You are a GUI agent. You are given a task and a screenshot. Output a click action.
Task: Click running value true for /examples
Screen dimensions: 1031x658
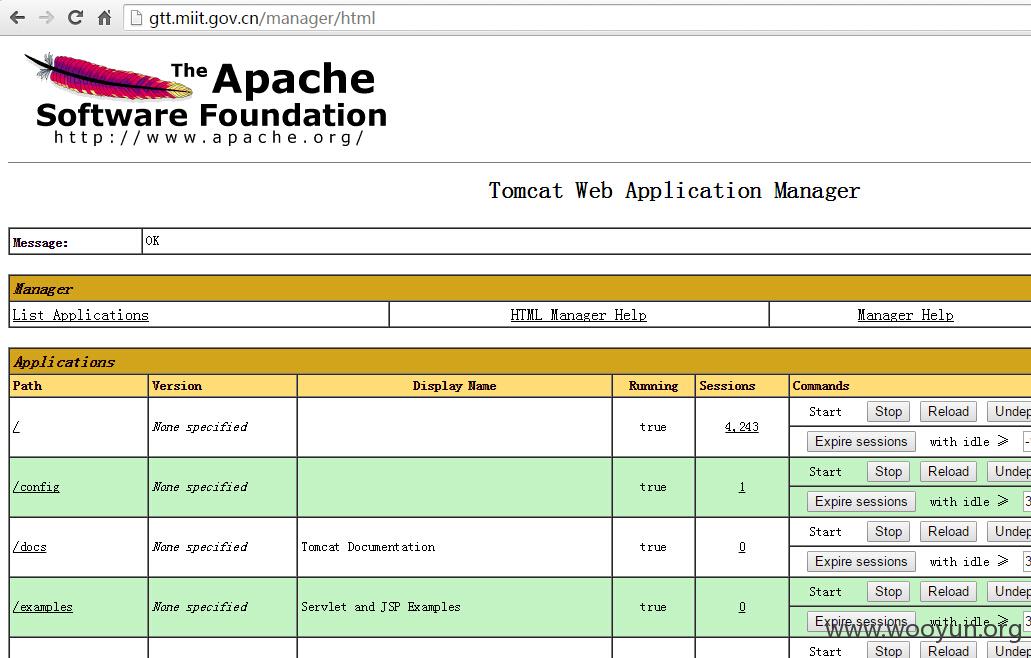(x=653, y=607)
